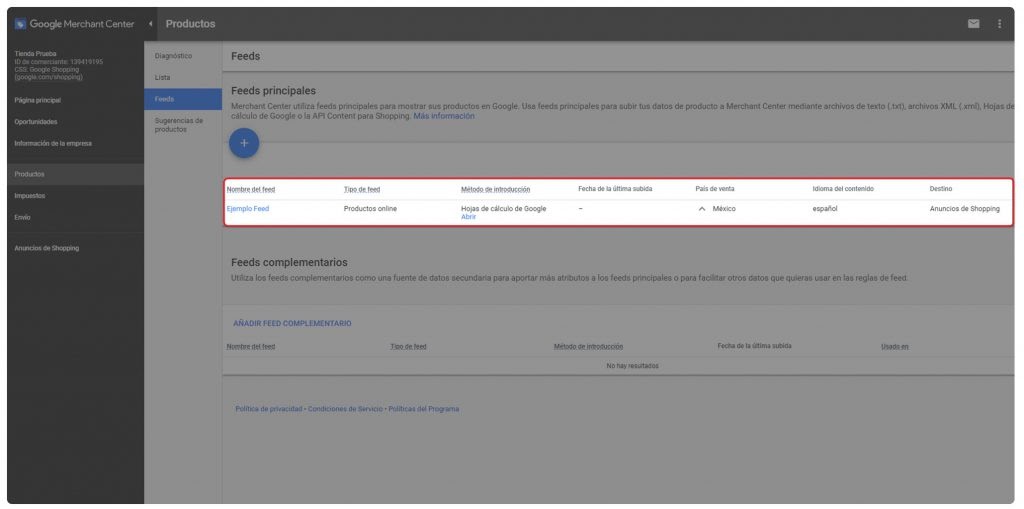This screenshot has width=1024, height=509.
Task: Click the País de venta column header
Action: (x=713, y=189)
